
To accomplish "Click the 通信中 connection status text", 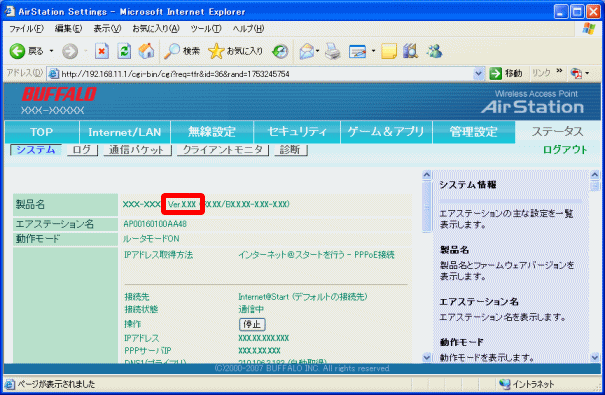I will click(x=251, y=309).
